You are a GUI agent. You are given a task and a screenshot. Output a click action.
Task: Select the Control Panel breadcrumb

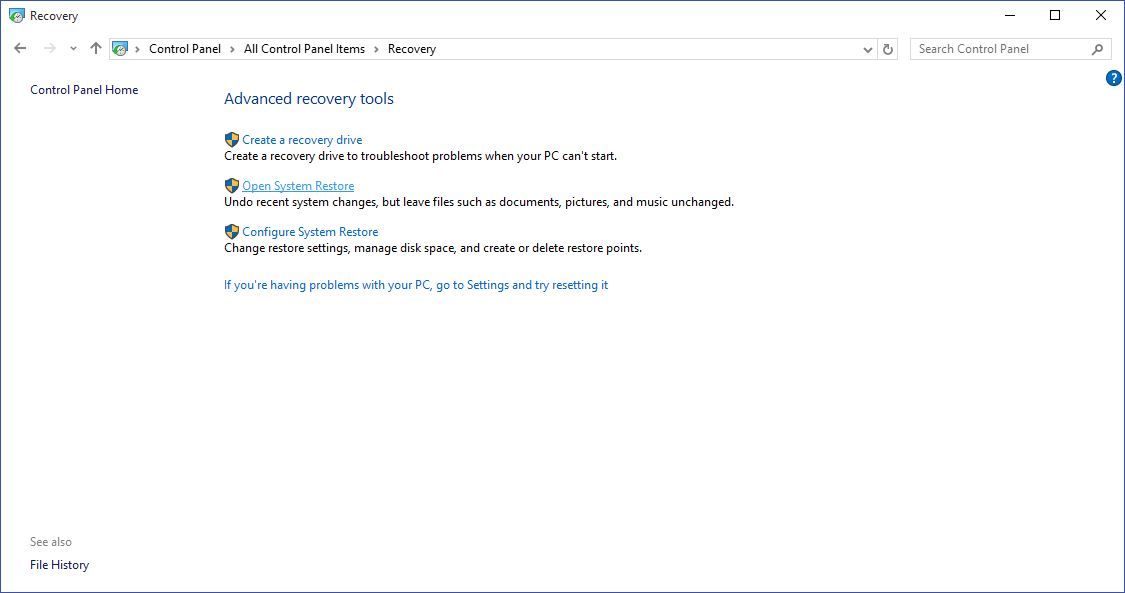(x=185, y=48)
